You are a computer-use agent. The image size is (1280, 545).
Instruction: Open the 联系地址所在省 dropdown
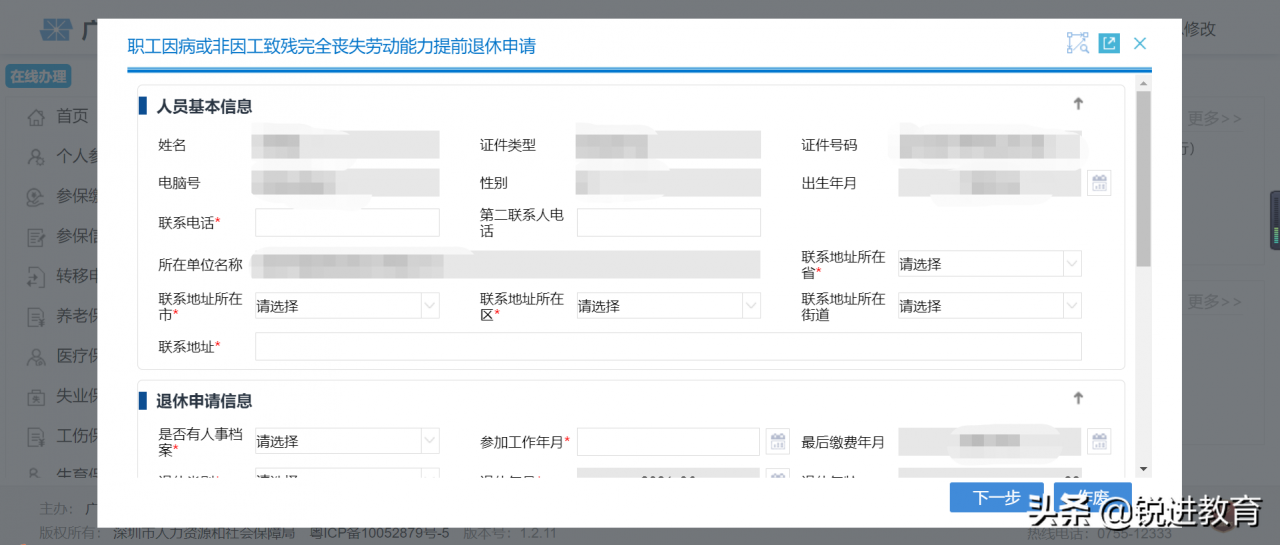tap(990, 264)
